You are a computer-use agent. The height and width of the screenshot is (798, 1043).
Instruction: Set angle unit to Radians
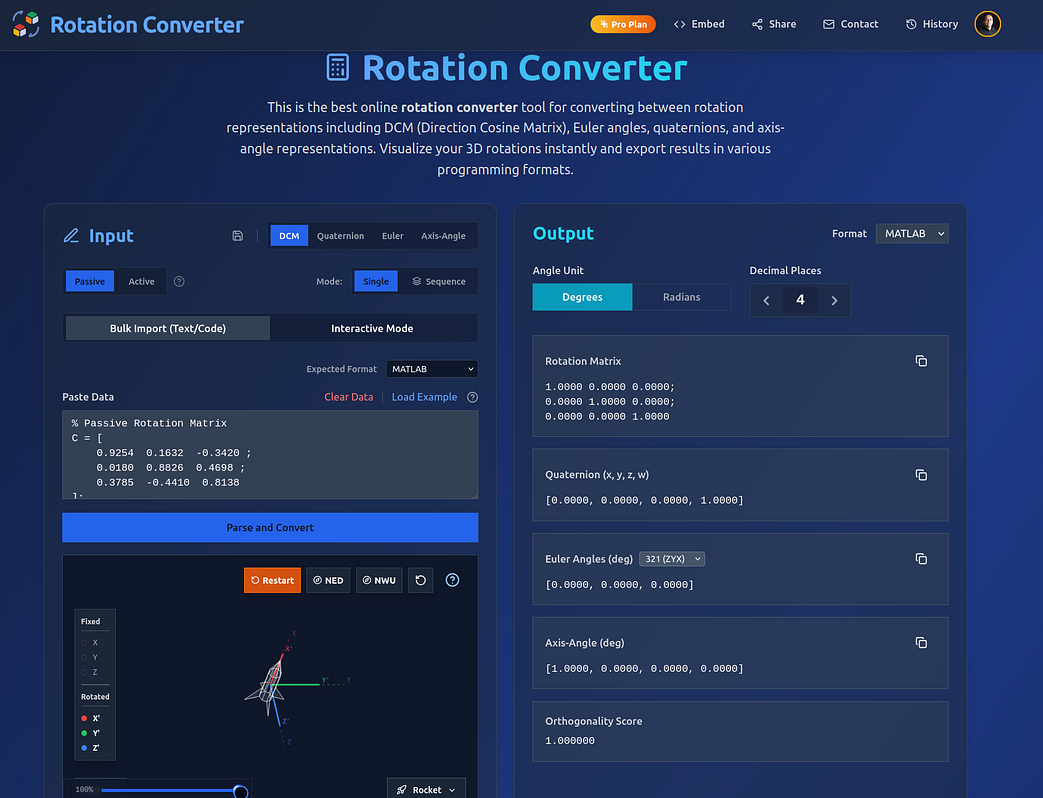(x=681, y=297)
